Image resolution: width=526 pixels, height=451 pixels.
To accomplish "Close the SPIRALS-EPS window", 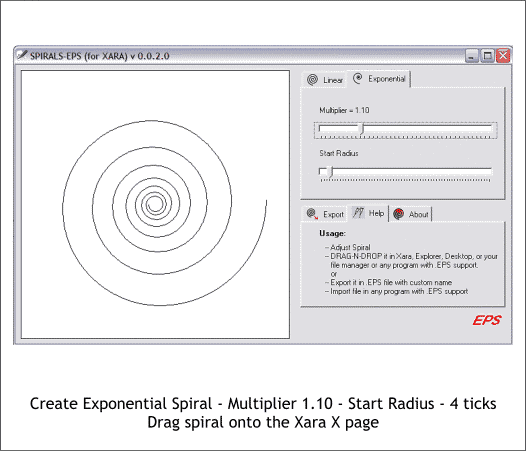I will click(503, 56).
